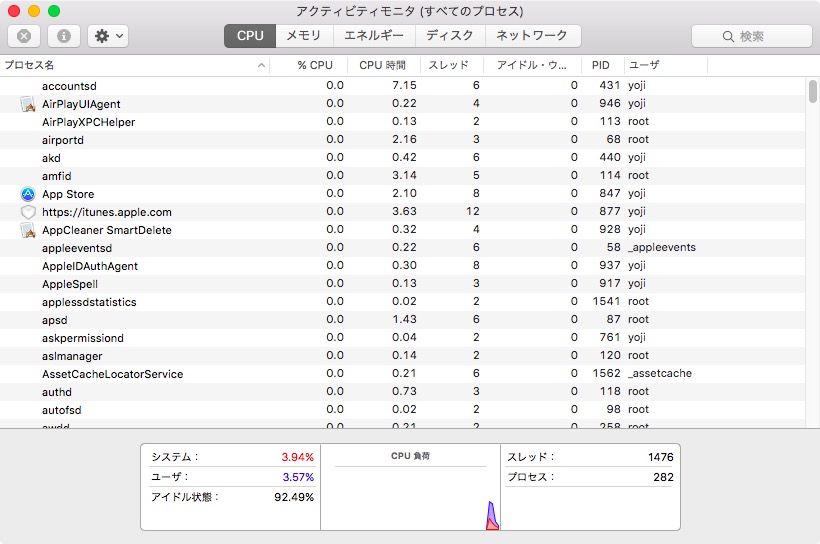820x544 pixels.
Task: Click the shield icon beside itunes.apple.com
Action: coord(28,212)
